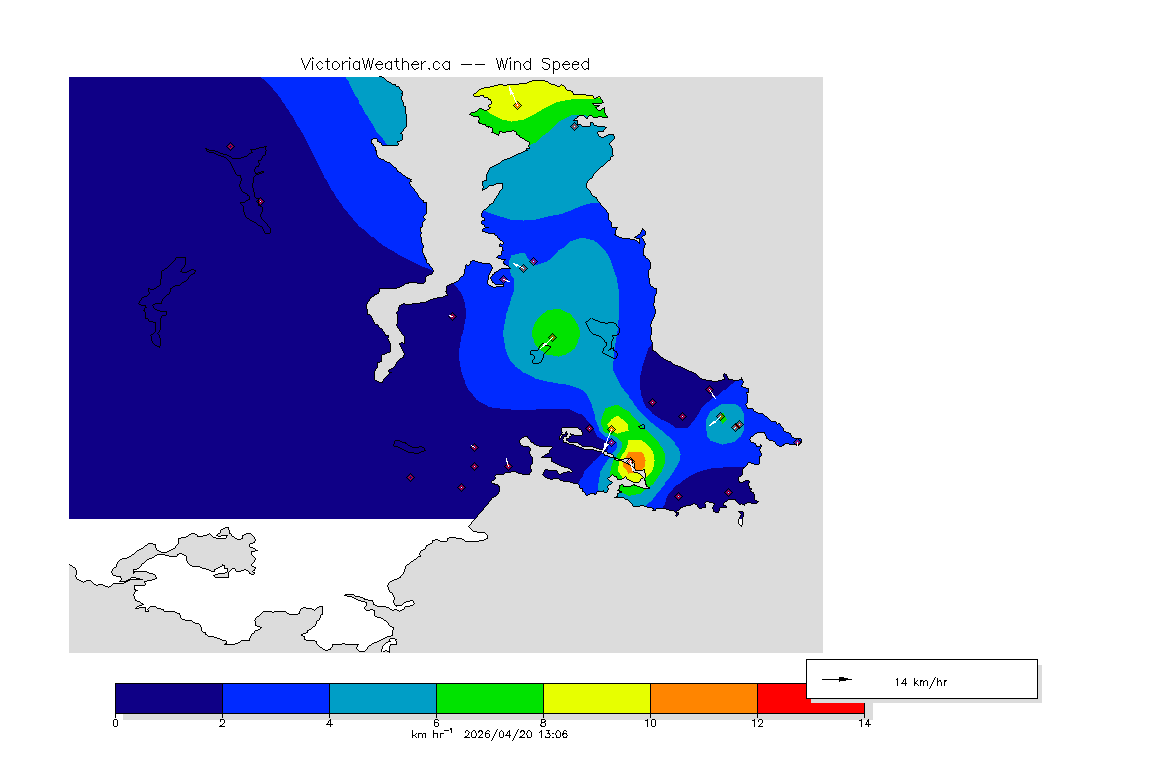Click the "8" tick label on colorbar
This screenshot has height=768, width=1152.
(x=543, y=723)
